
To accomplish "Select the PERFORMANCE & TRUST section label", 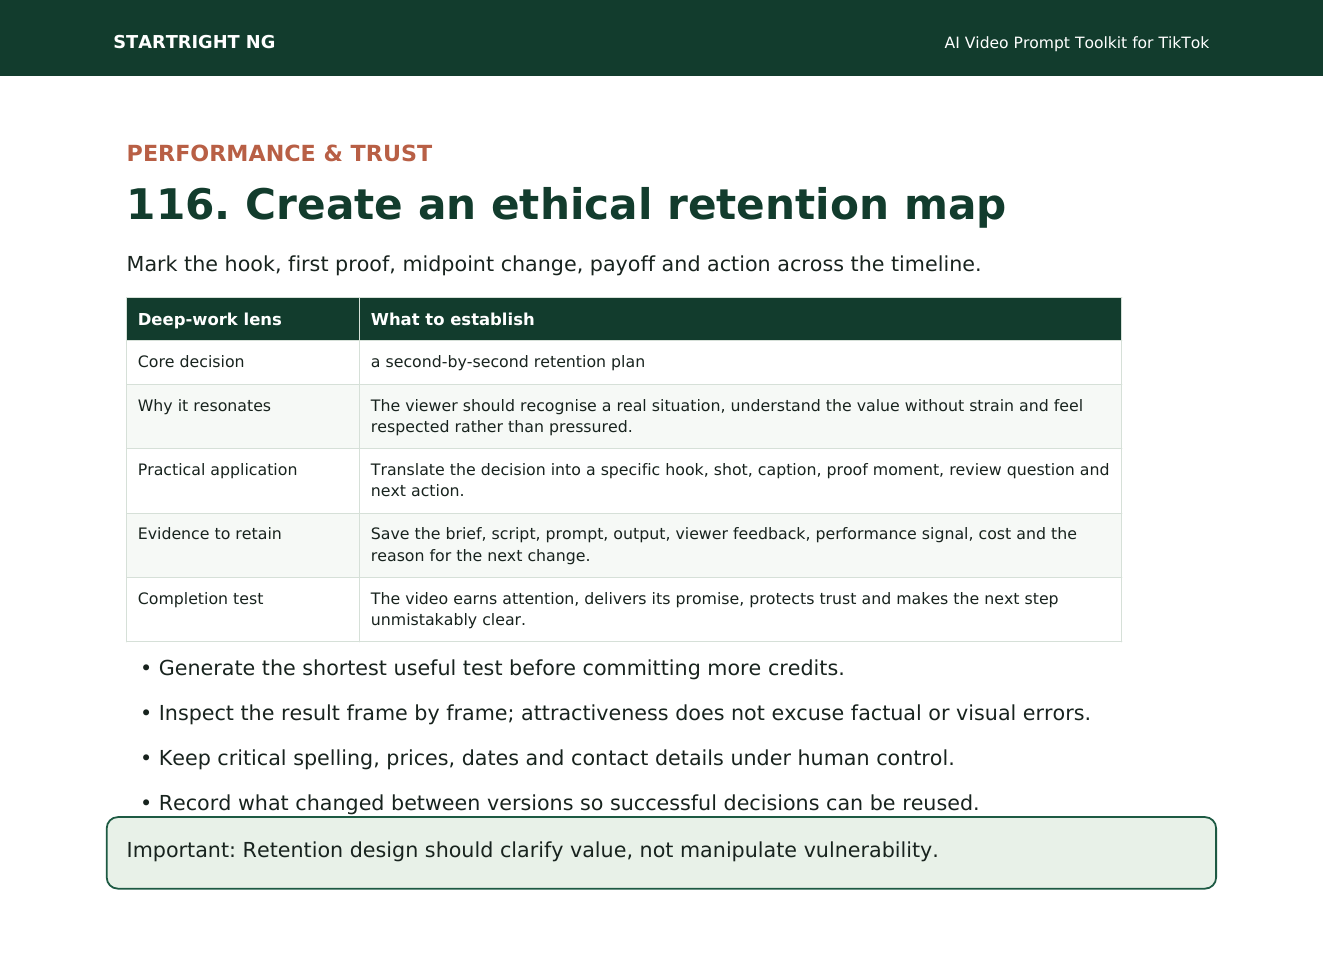I will tap(279, 153).
